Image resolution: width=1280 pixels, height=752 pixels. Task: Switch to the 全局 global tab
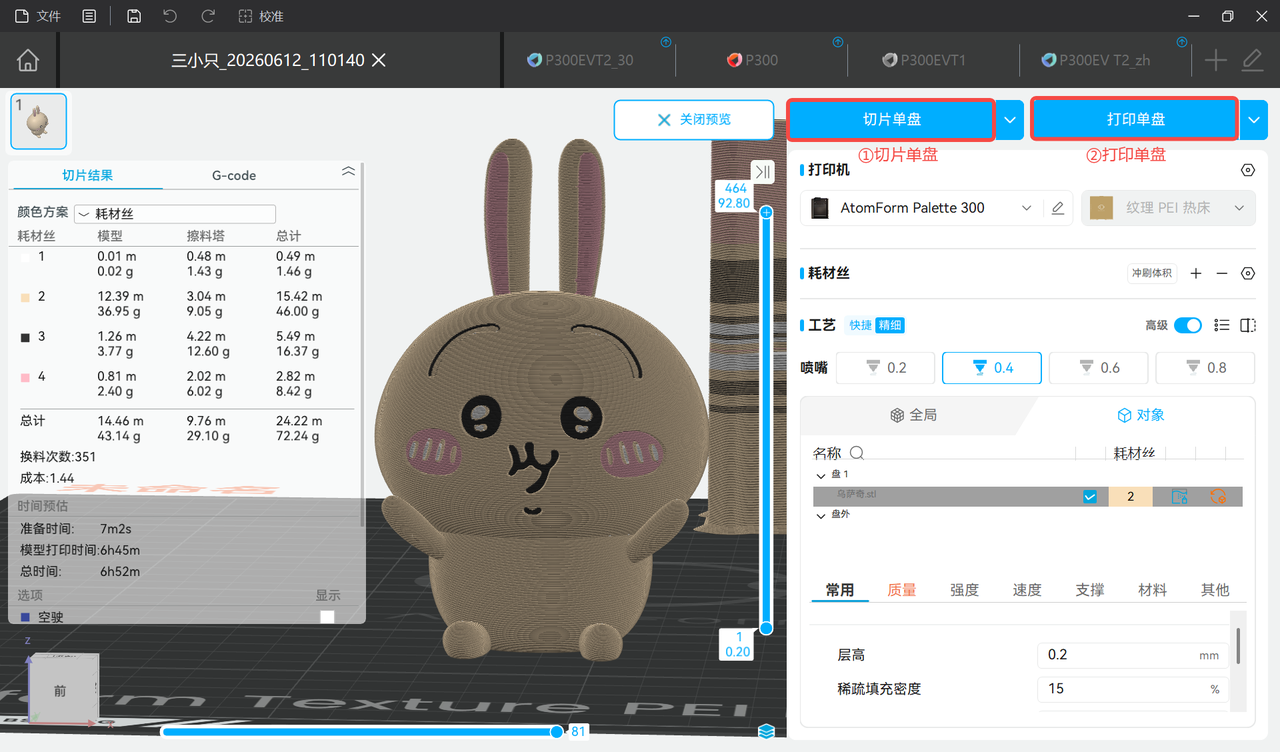[x=914, y=415]
